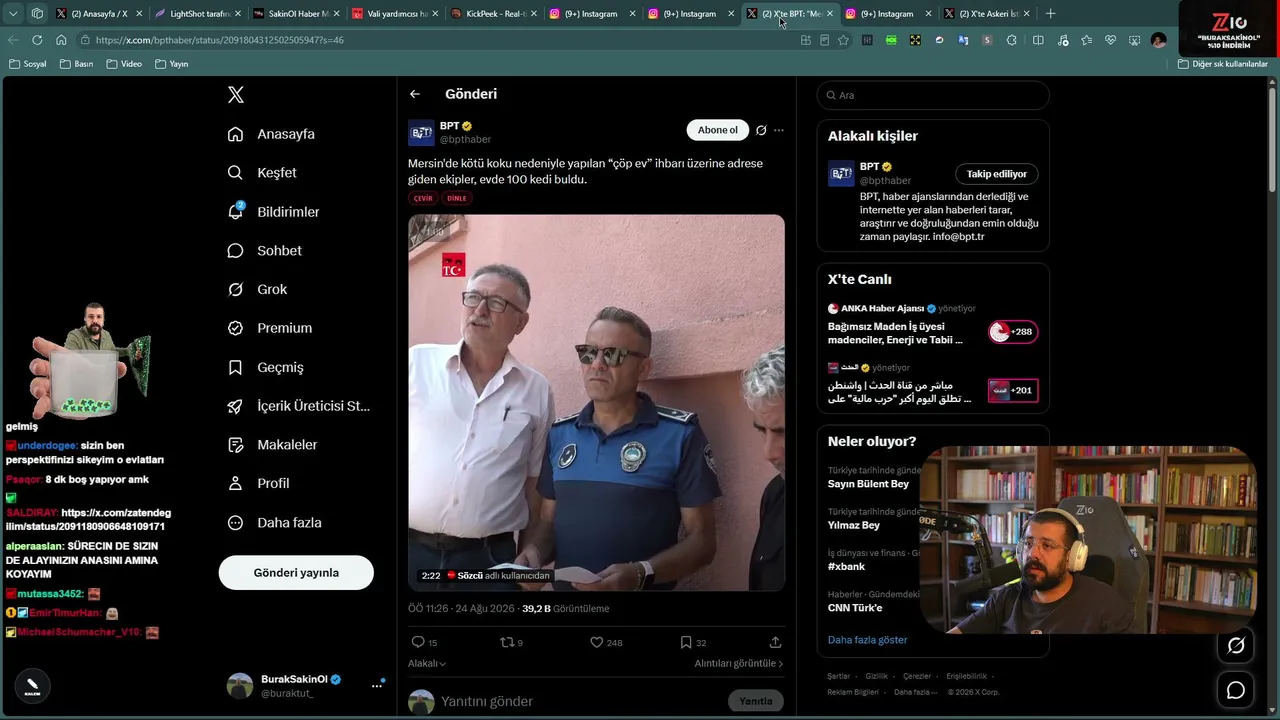This screenshot has height=720, width=1280.
Task: Open the Şartlar footer link
Action: click(x=839, y=677)
